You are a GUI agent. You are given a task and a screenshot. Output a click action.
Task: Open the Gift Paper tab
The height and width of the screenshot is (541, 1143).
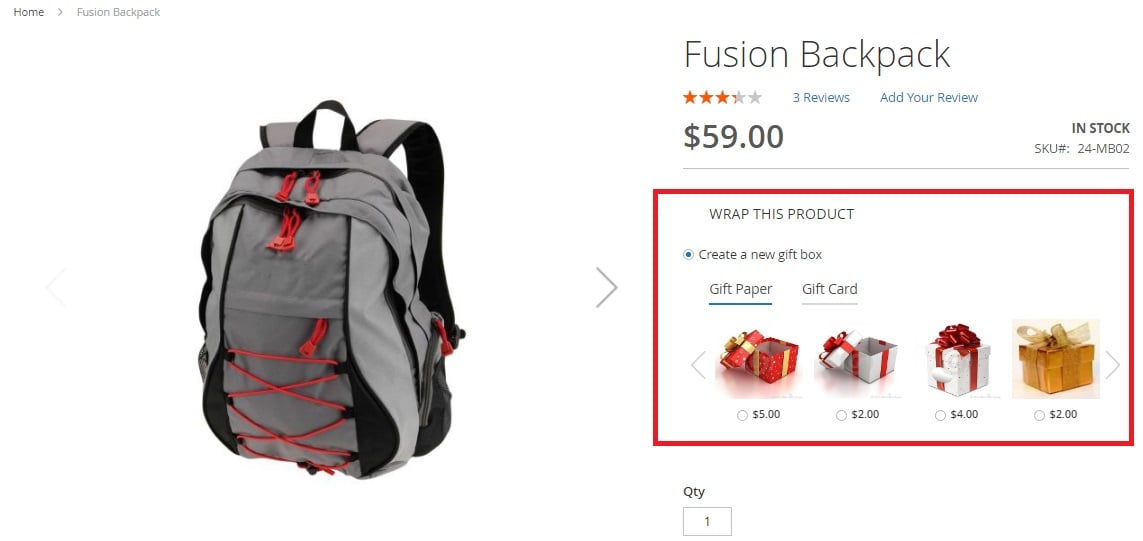click(x=741, y=289)
